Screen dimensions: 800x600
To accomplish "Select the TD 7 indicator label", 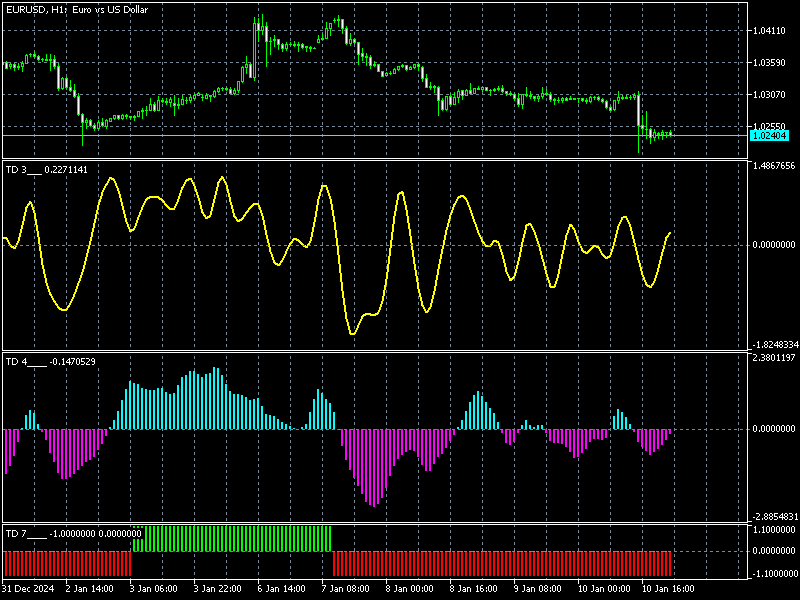I will 73,534.
